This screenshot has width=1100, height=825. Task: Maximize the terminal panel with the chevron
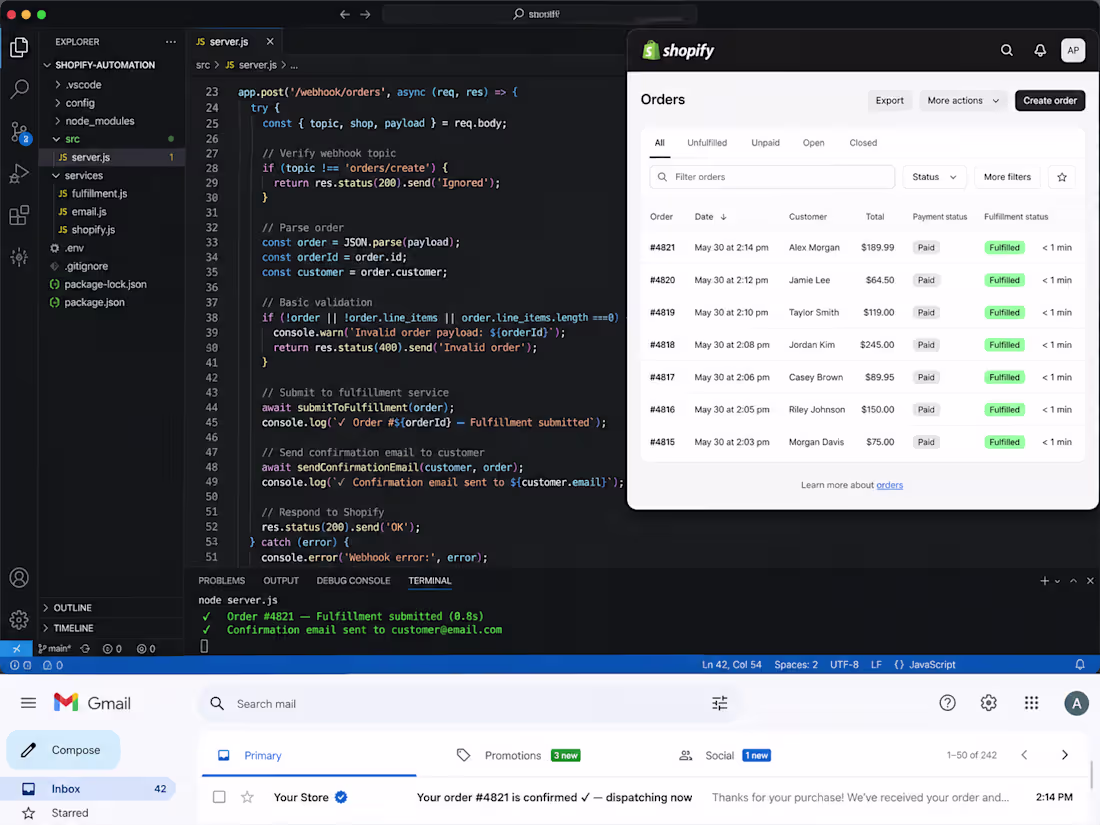coord(1073,581)
